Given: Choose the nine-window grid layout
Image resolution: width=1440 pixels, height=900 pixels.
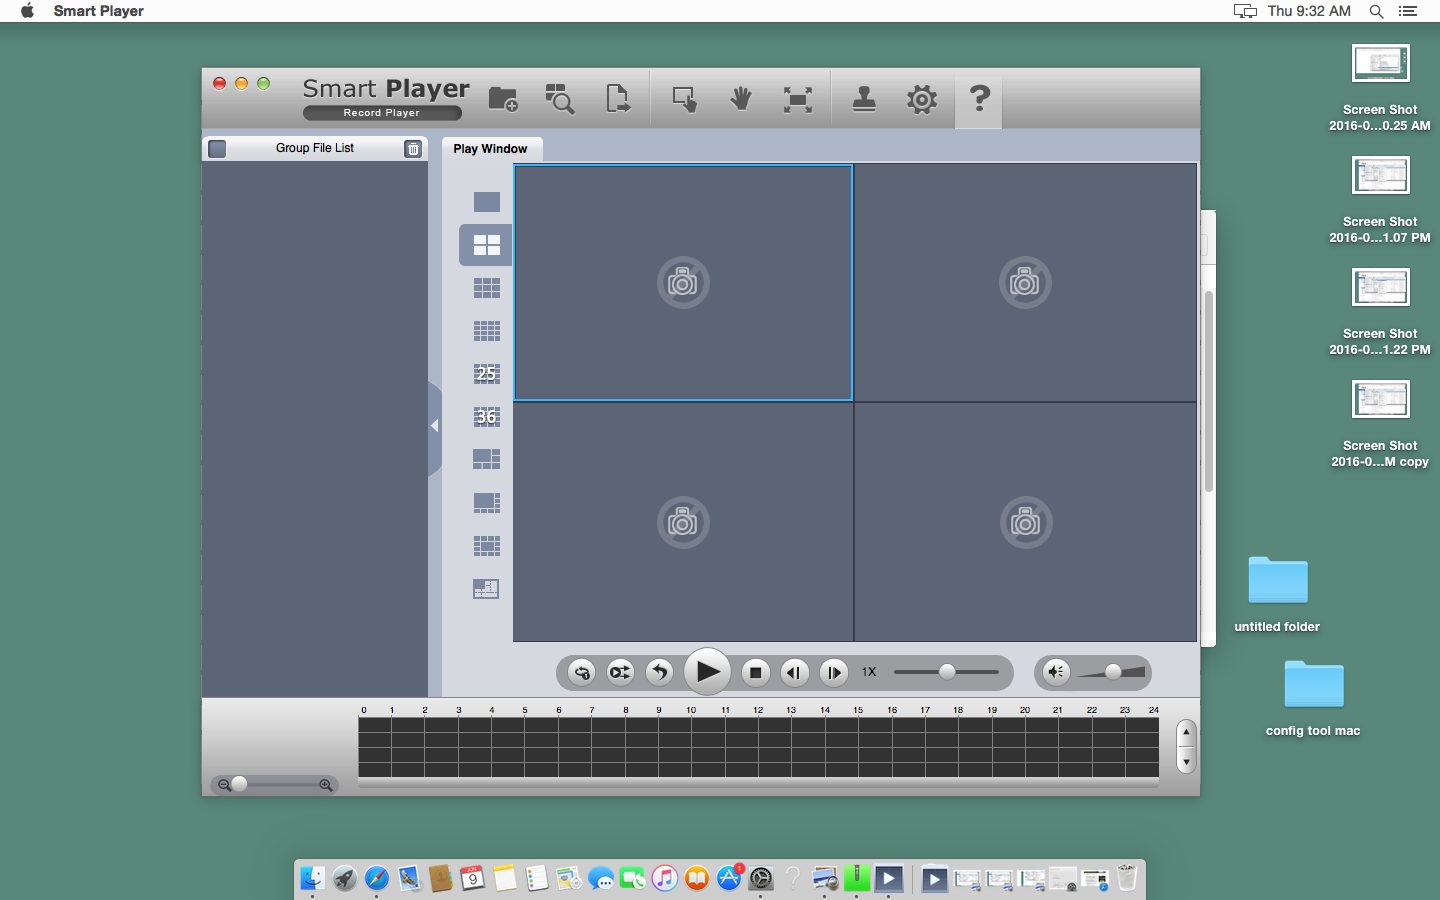Looking at the screenshot, I should tap(487, 288).
